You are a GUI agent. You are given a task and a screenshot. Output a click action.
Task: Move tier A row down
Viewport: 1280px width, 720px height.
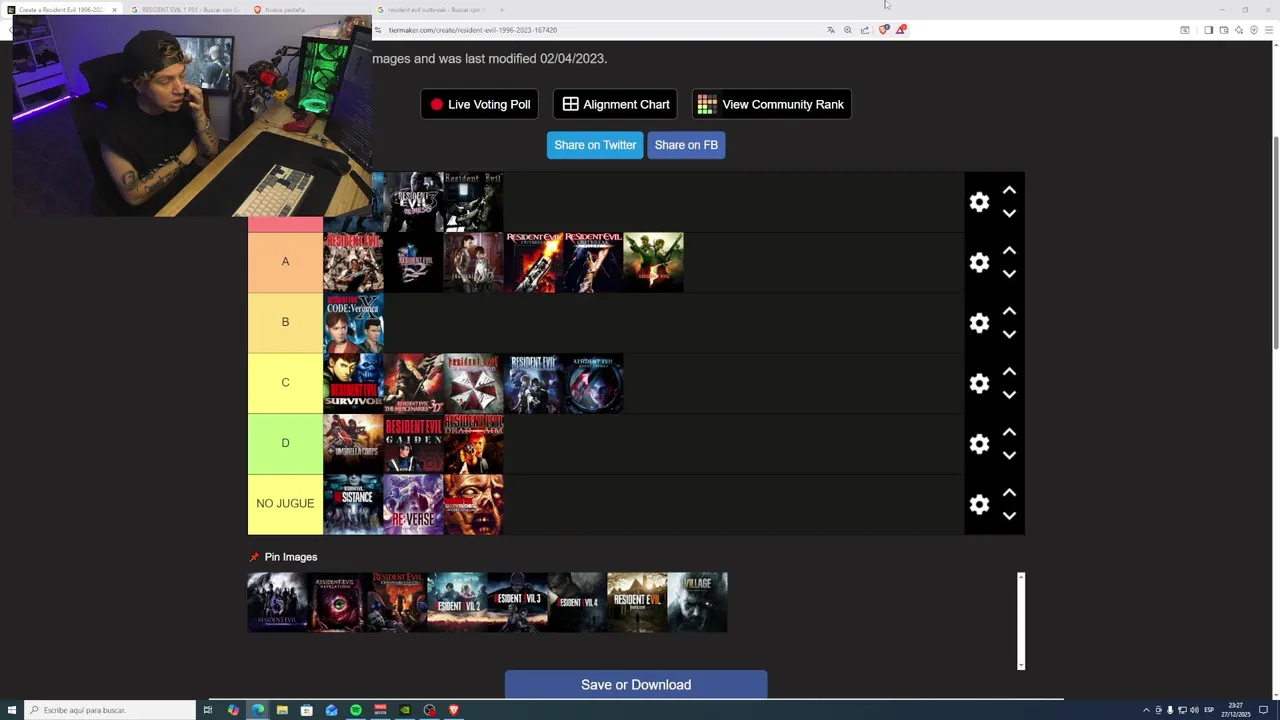[x=1009, y=274]
